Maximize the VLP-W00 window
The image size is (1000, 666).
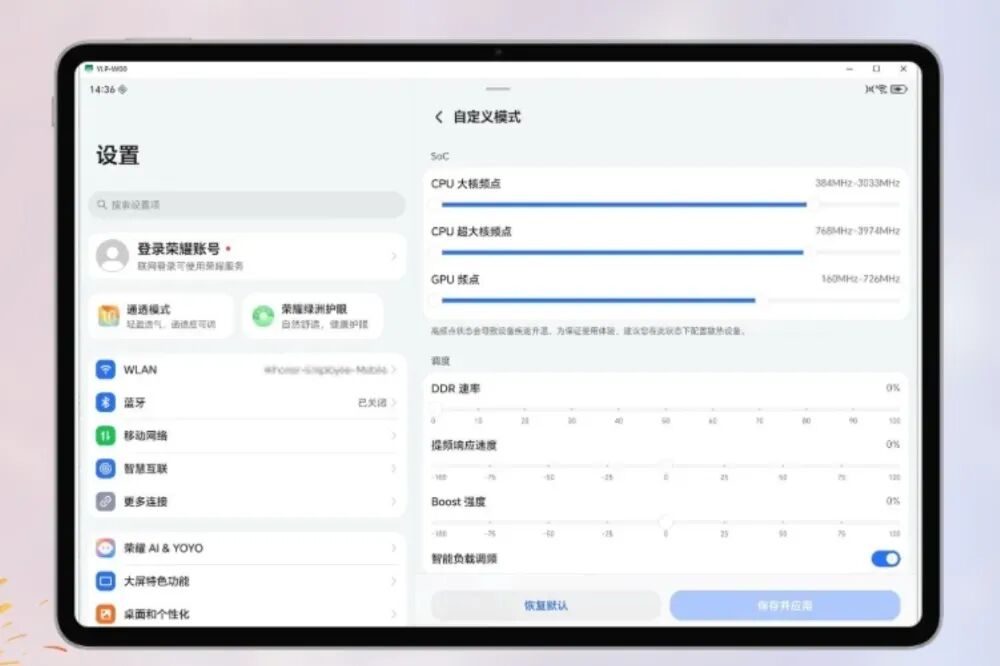[876, 69]
